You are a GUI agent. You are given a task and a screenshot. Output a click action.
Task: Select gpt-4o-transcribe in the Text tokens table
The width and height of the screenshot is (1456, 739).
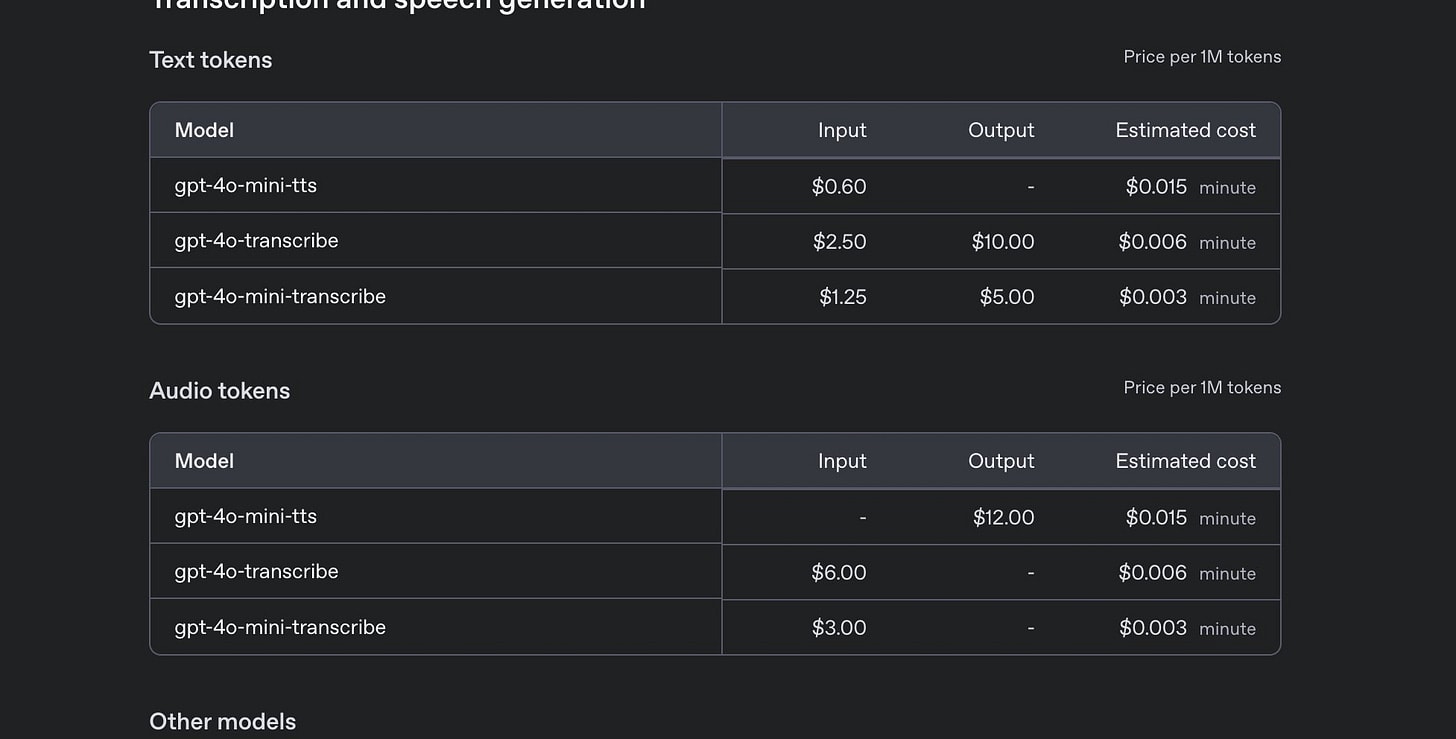click(256, 241)
